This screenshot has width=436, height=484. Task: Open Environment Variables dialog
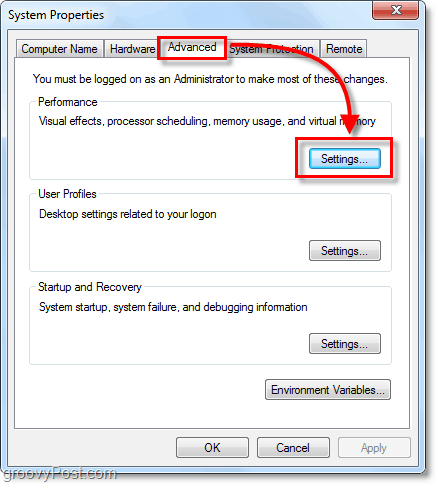[x=328, y=390]
